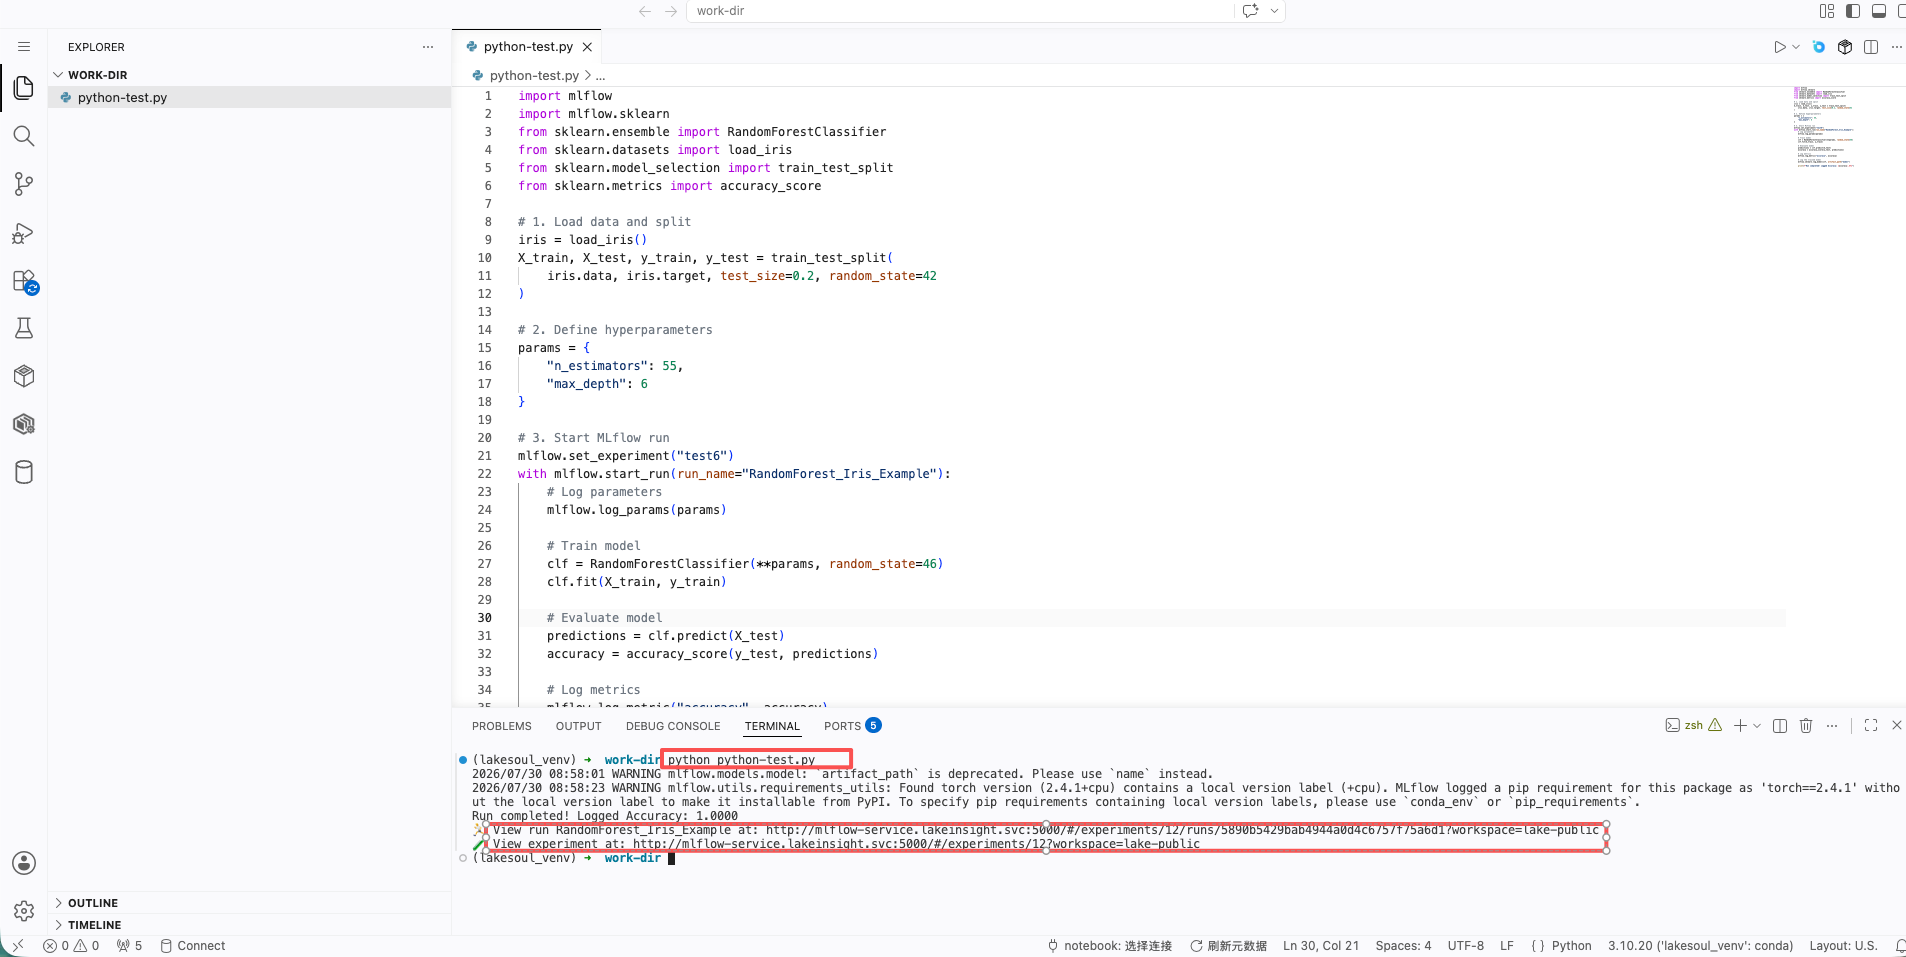This screenshot has width=1906, height=957.
Task: Toggle primary side bar visibility
Action: (1853, 11)
